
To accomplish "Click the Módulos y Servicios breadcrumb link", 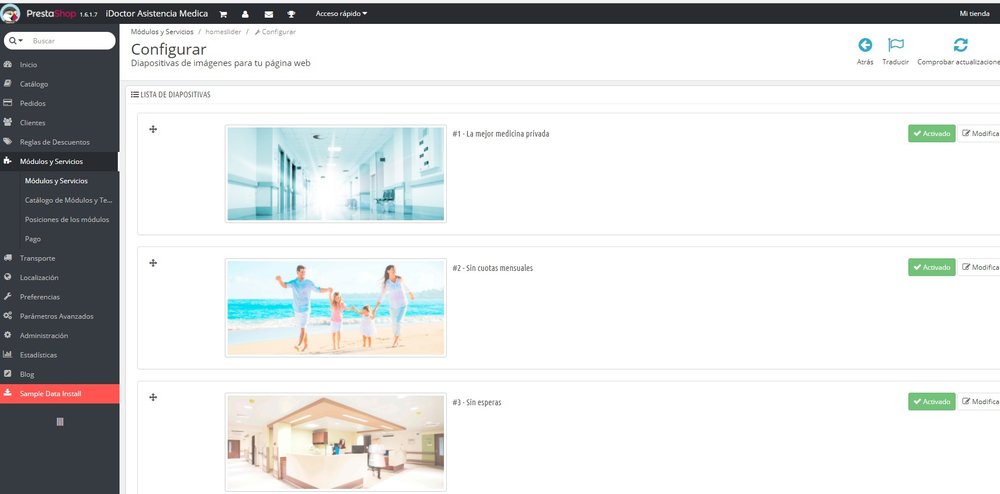I will 162,31.
